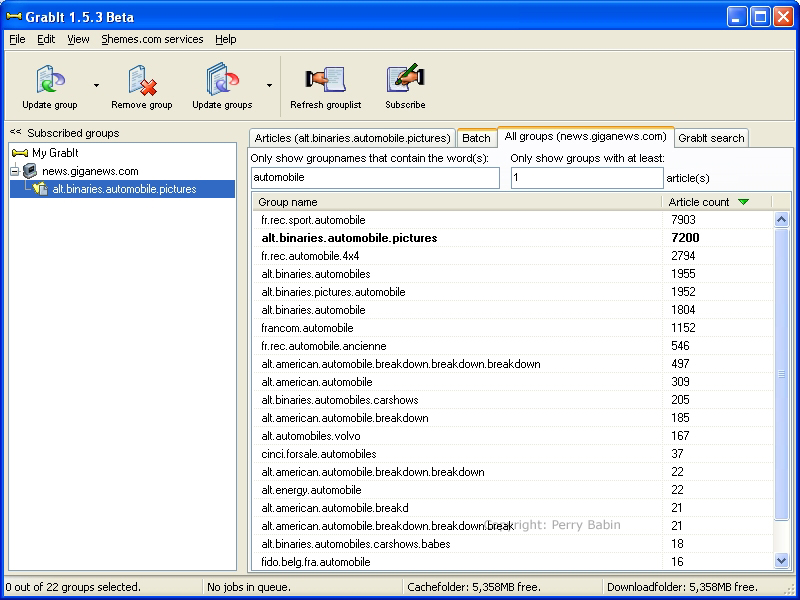Open the GrabIt search tab
The image size is (800, 600).
point(711,138)
